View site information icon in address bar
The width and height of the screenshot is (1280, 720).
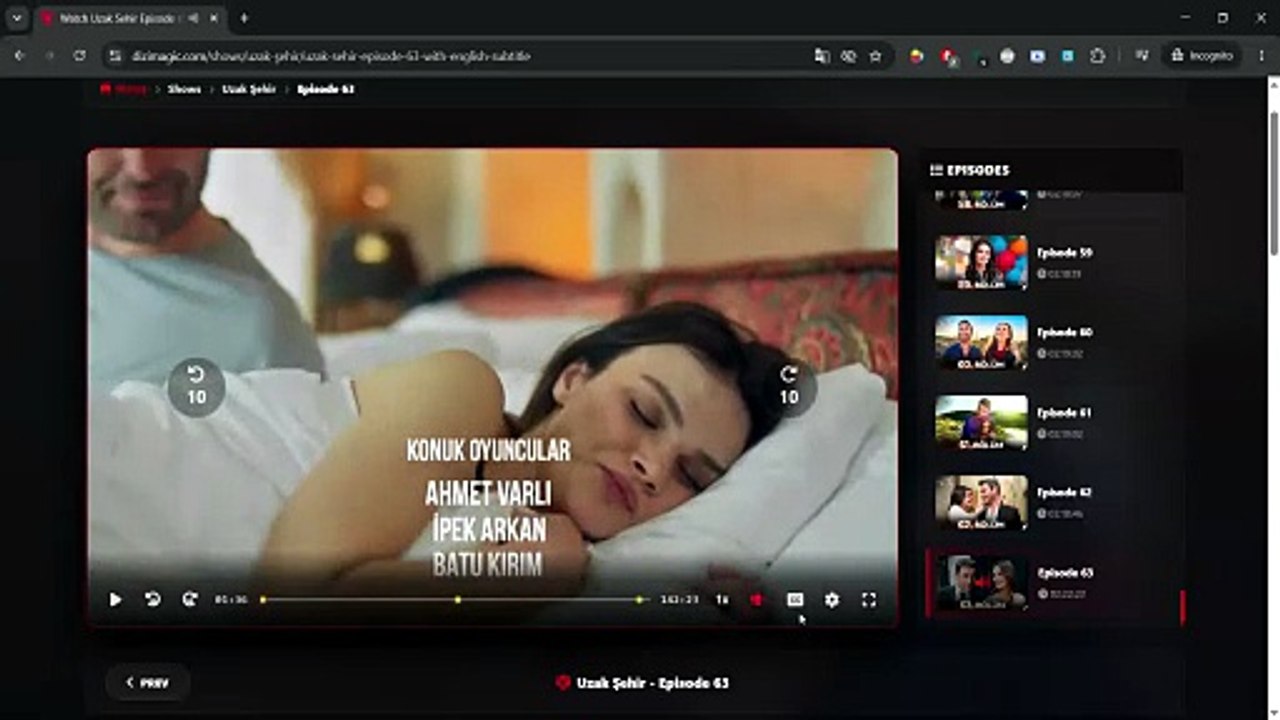[x=115, y=56]
